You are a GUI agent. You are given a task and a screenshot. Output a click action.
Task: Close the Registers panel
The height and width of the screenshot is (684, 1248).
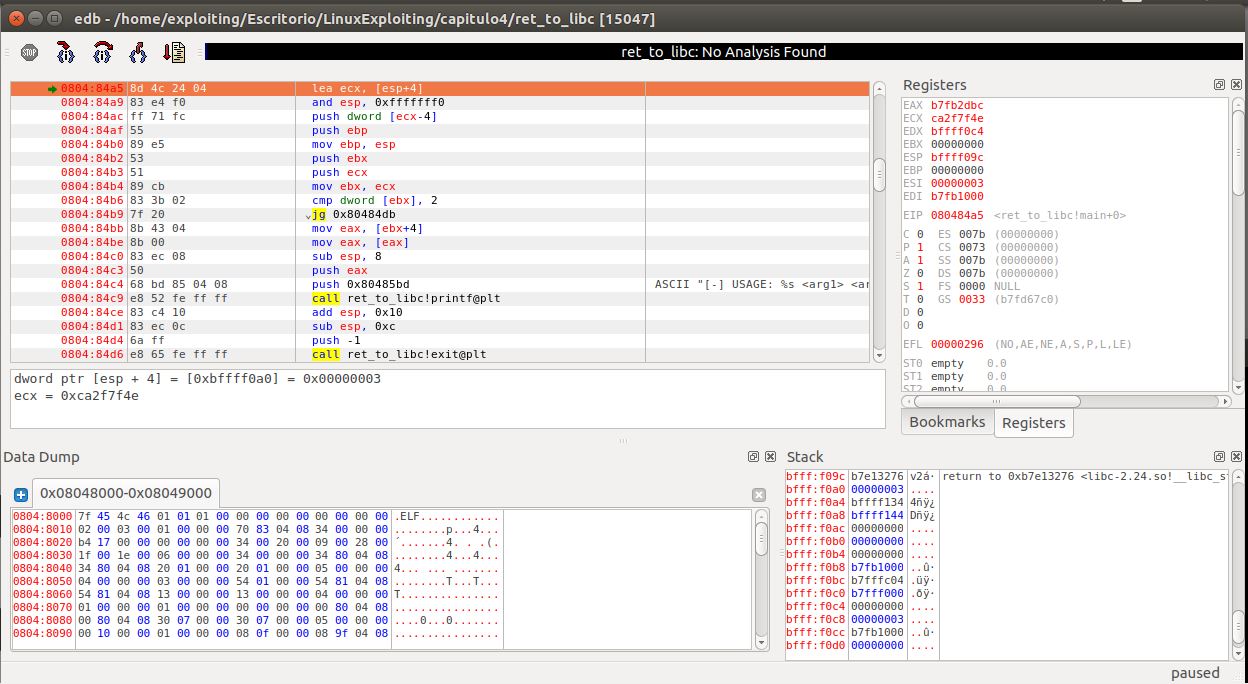coord(1235,85)
